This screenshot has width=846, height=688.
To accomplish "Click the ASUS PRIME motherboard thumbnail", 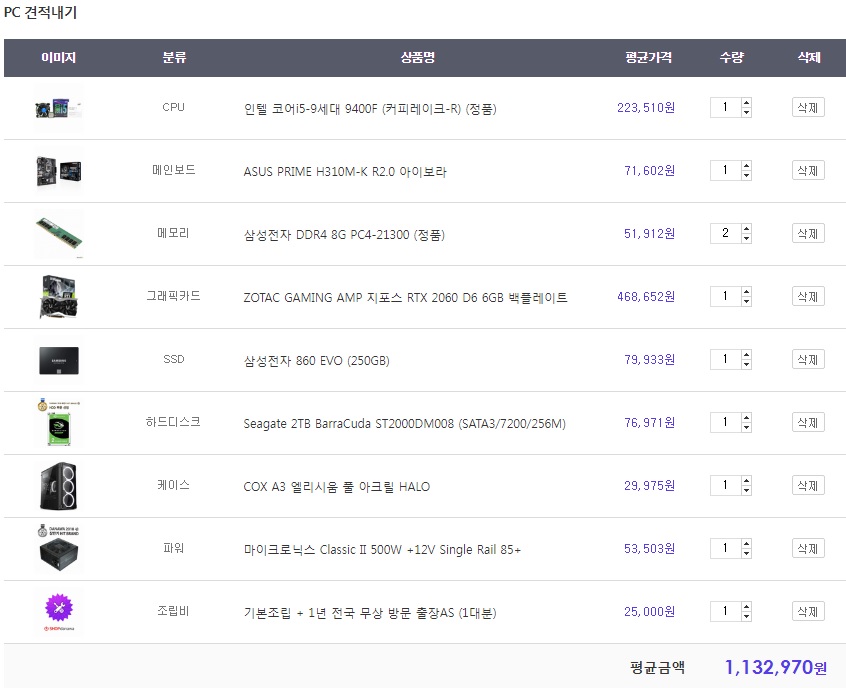I will pyautogui.click(x=58, y=171).
